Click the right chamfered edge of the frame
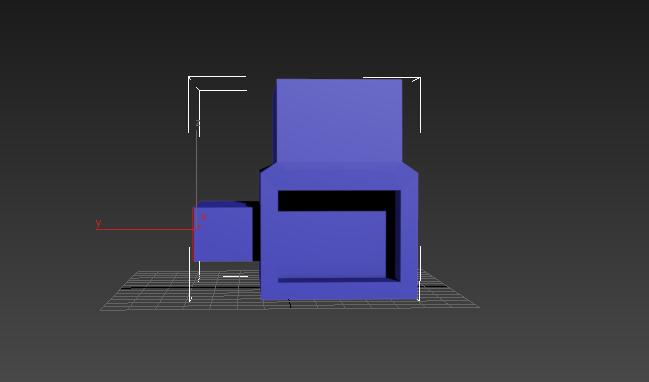Viewport: 649px width, 382px height. click(x=410, y=167)
